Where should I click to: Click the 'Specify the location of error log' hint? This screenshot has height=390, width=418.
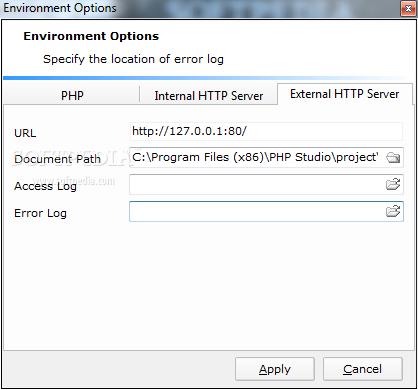[133, 59]
